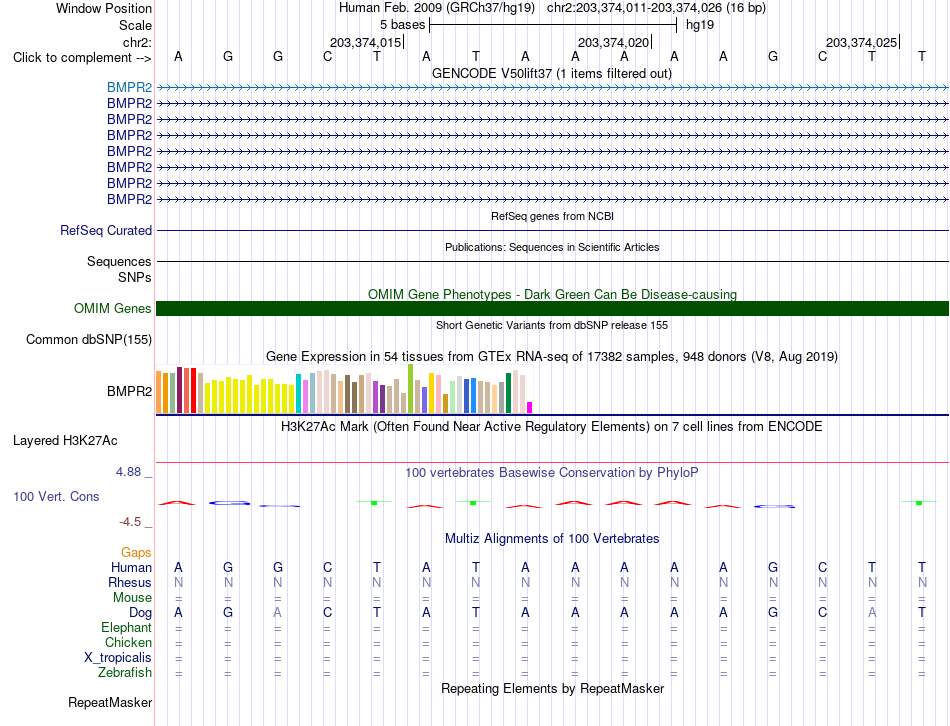Click the 100 Vert. Cons track label

56,496
